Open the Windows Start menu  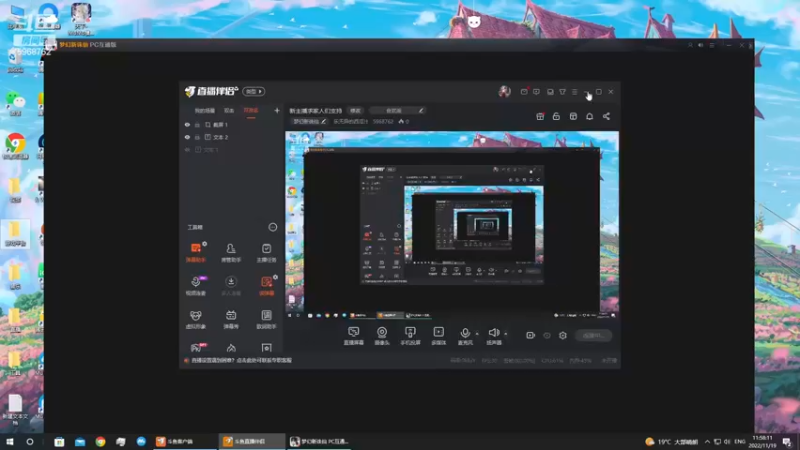(9, 441)
